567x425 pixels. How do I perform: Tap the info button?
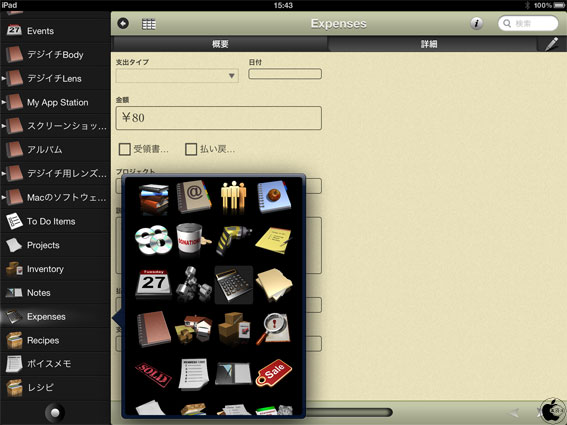pos(476,24)
